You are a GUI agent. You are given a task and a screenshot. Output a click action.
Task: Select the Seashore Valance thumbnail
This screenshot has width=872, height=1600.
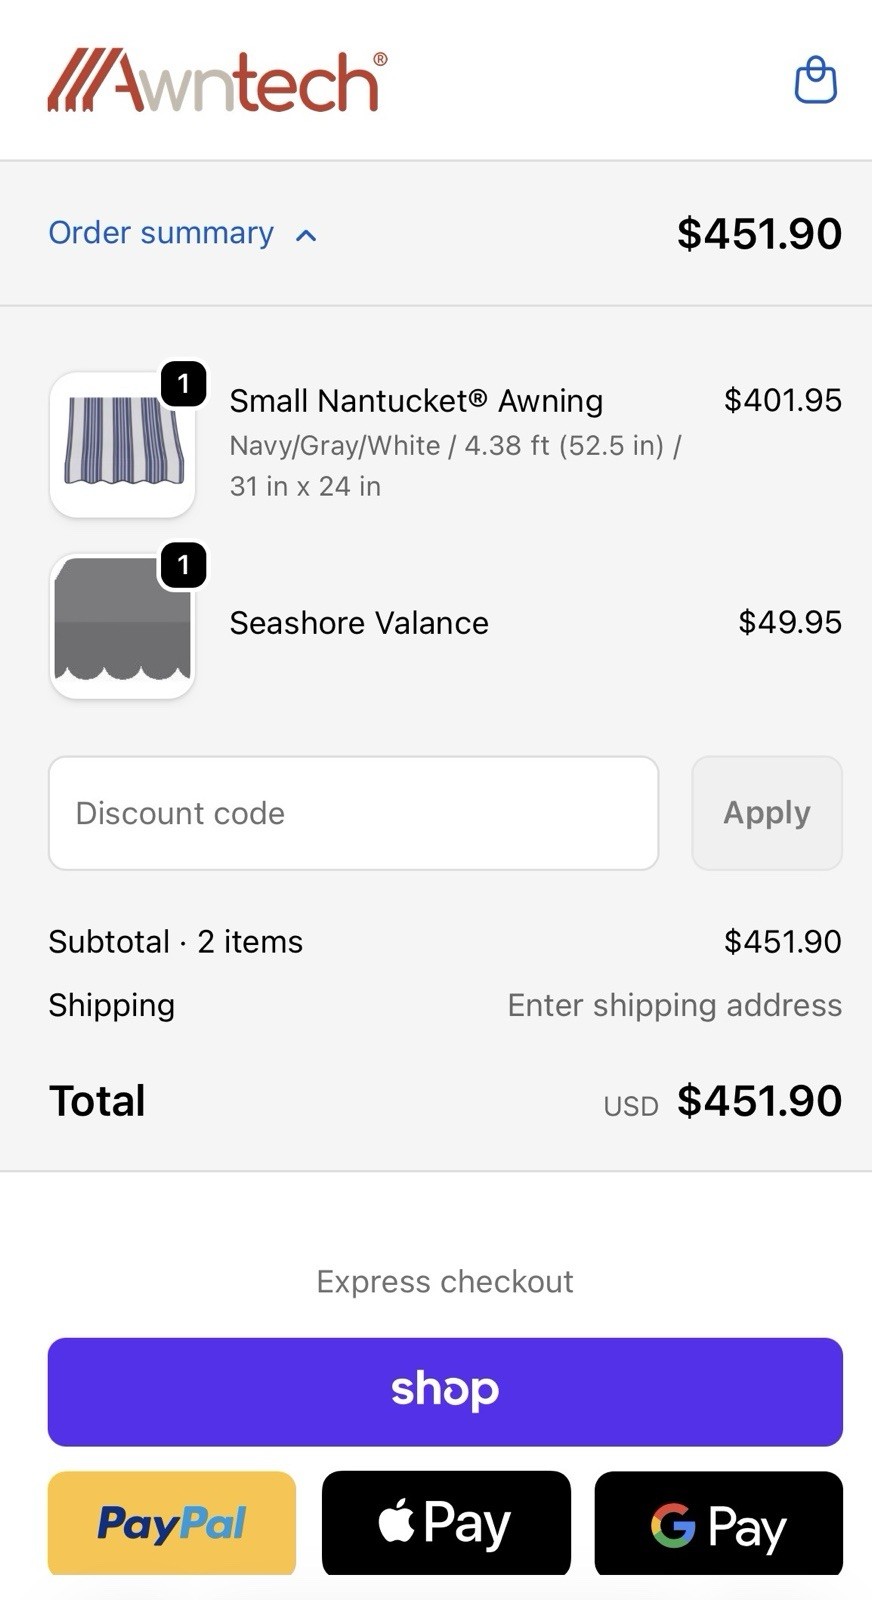pos(122,626)
